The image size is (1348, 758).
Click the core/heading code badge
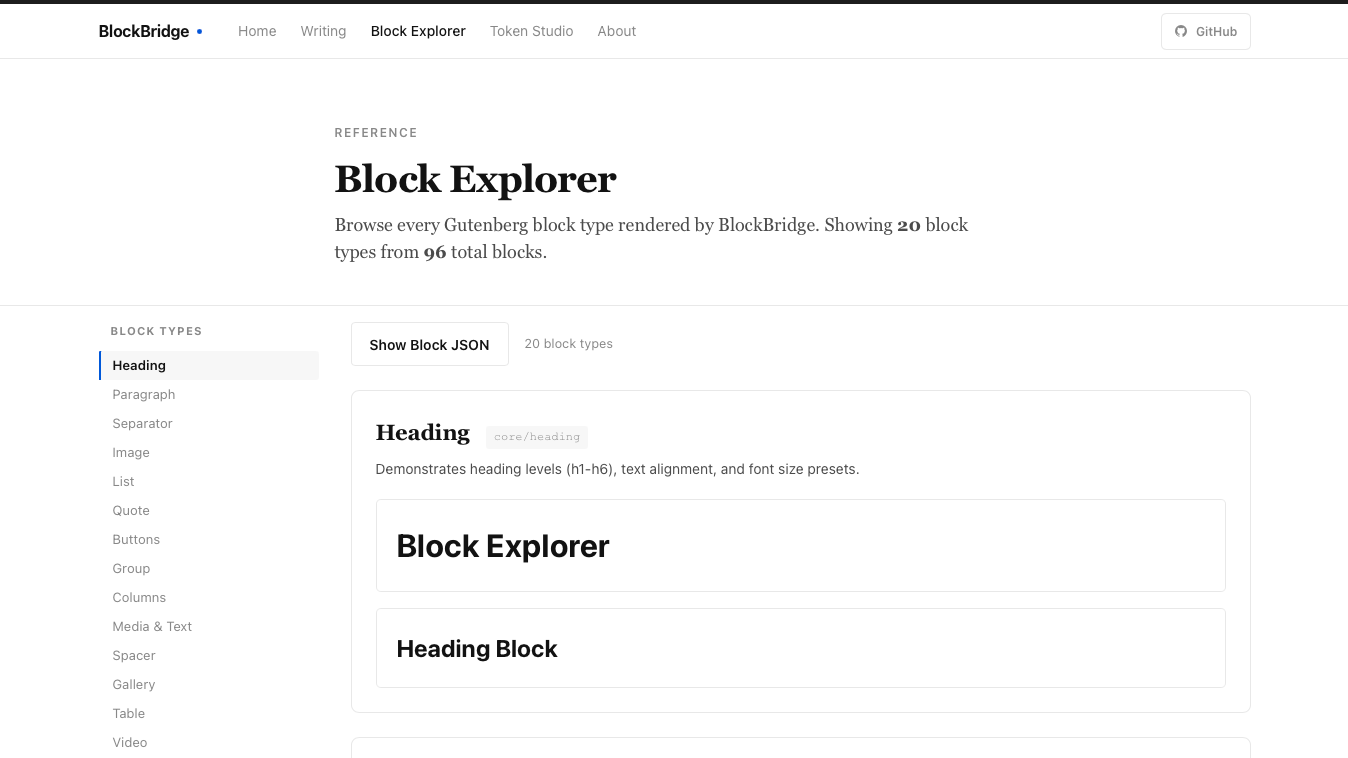tap(537, 437)
